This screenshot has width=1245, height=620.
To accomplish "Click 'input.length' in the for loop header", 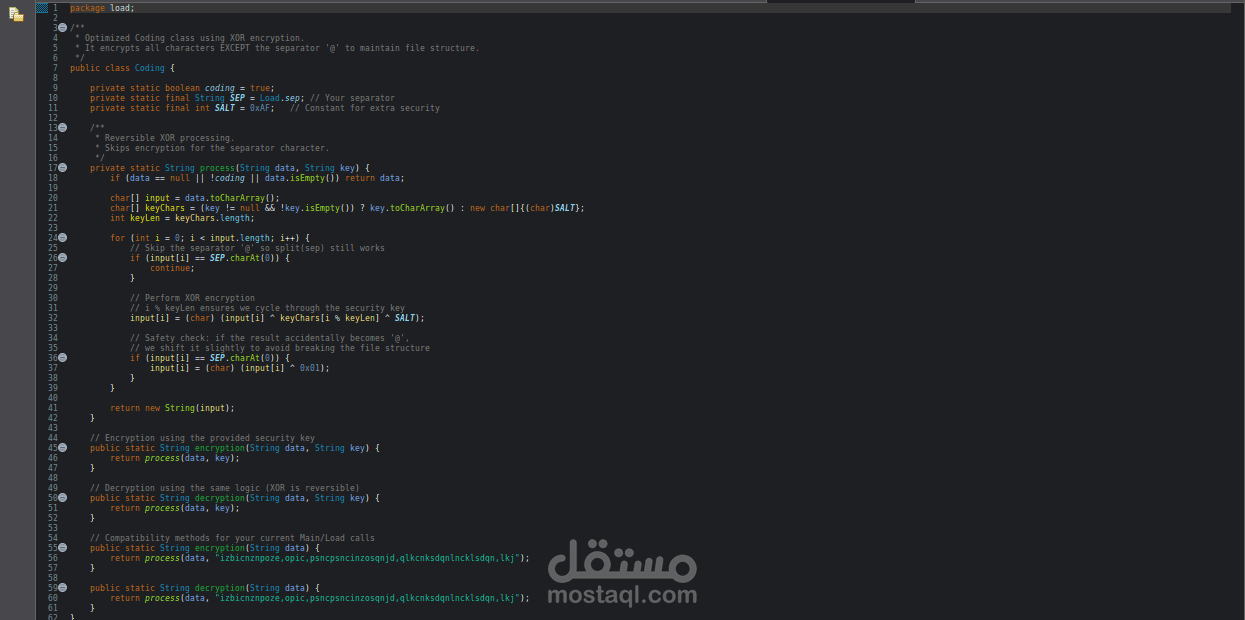I will [240, 238].
